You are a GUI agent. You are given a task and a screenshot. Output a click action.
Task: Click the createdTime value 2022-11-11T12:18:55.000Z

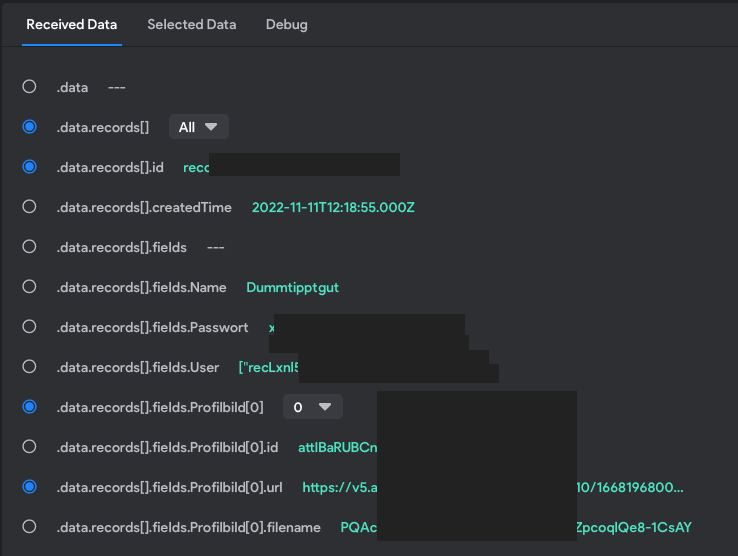(x=333, y=208)
